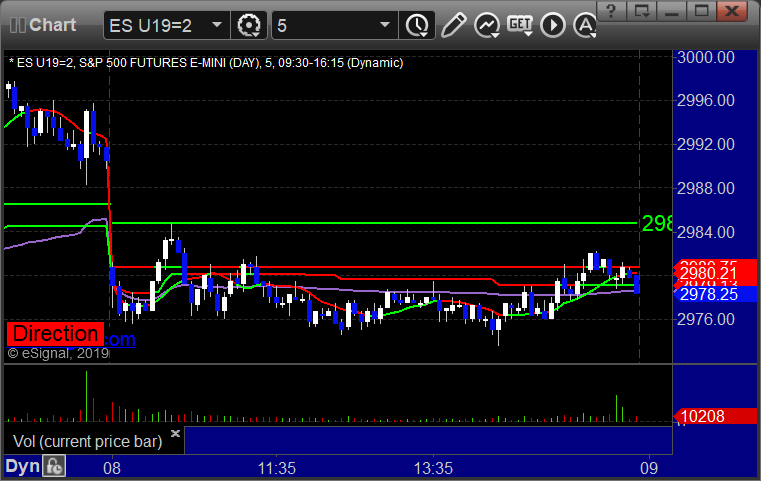The height and width of the screenshot is (481, 761).
Task: Click the Dyn label on the time axis
Action: coord(22,466)
